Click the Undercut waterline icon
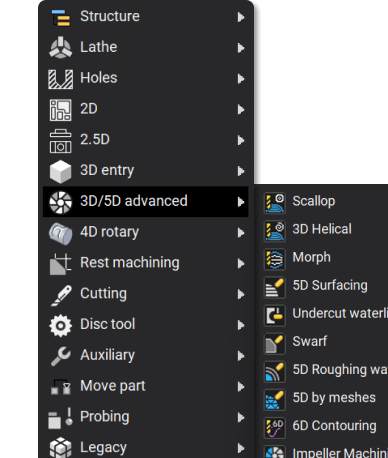Viewport: 388px width, 458px height. point(275,315)
